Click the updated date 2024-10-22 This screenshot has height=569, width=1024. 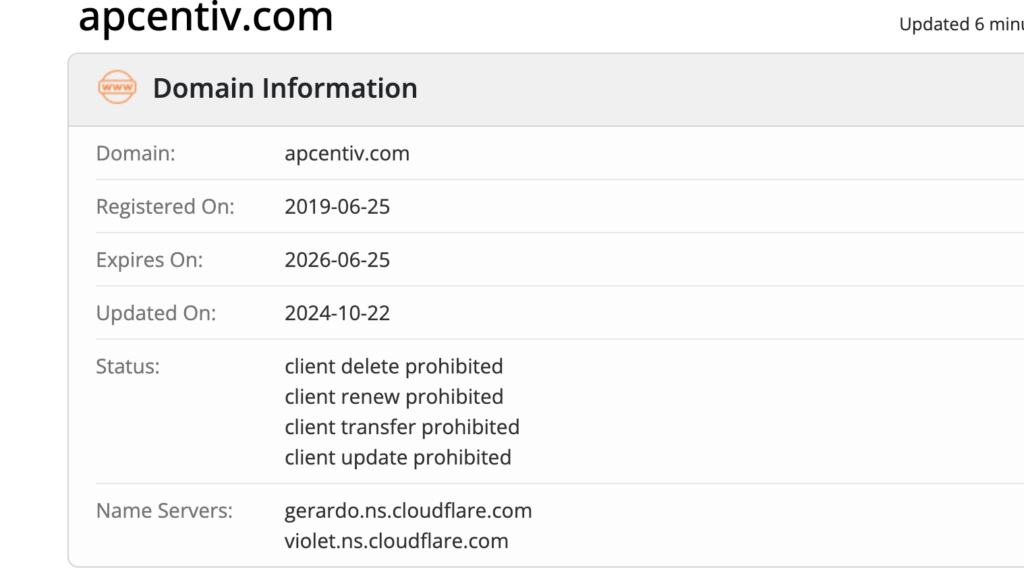[x=337, y=313]
